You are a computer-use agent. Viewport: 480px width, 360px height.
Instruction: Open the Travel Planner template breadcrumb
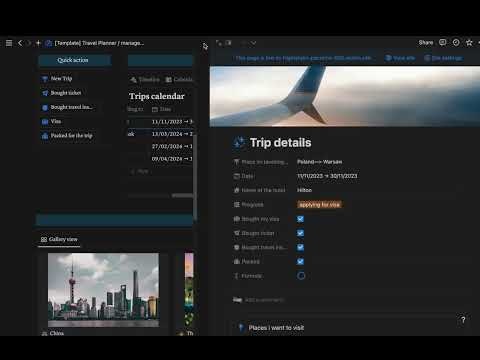coord(95,43)
